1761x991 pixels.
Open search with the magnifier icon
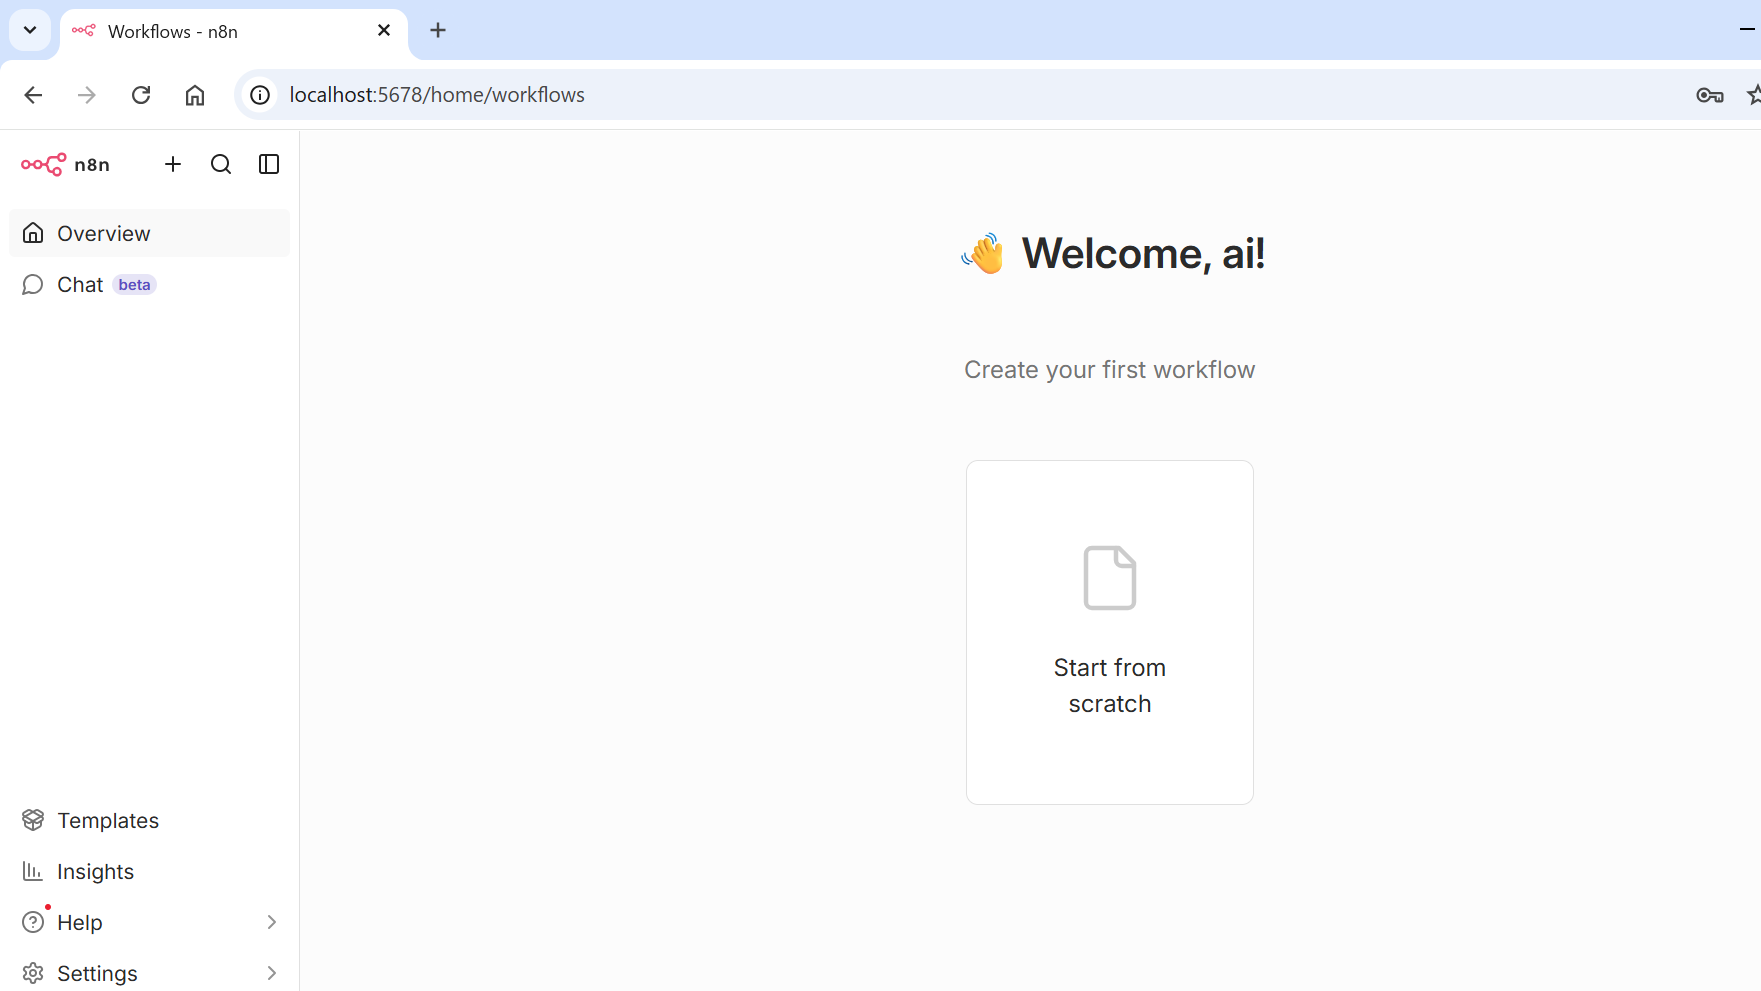pyautogui.click(x=221, y=164)
